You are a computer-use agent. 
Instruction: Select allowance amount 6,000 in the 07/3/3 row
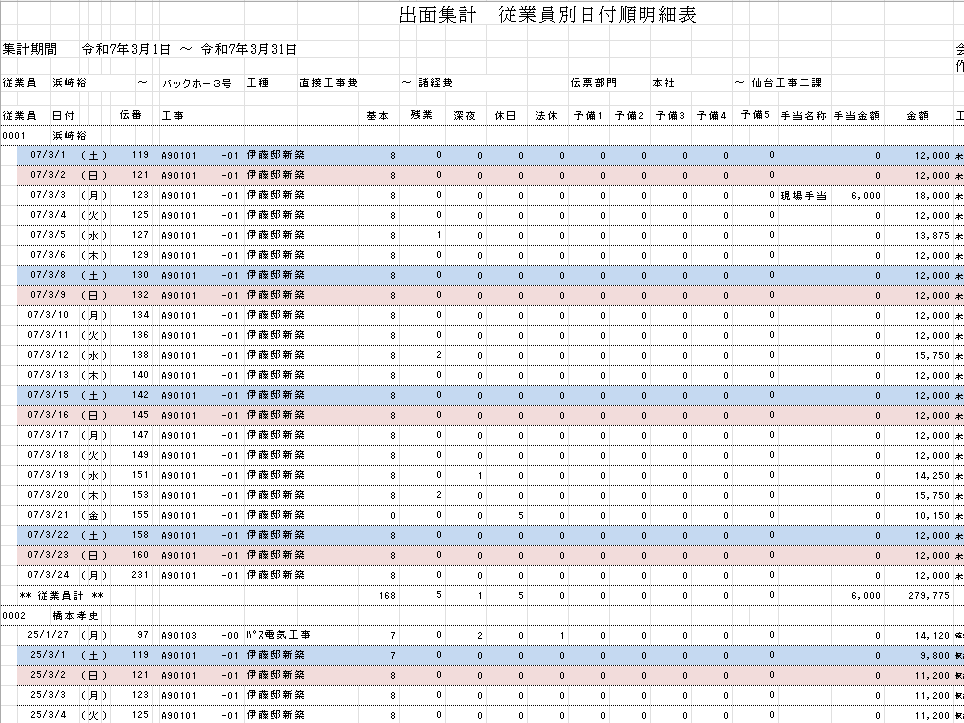pyautogui.click(x=866, y=196)
